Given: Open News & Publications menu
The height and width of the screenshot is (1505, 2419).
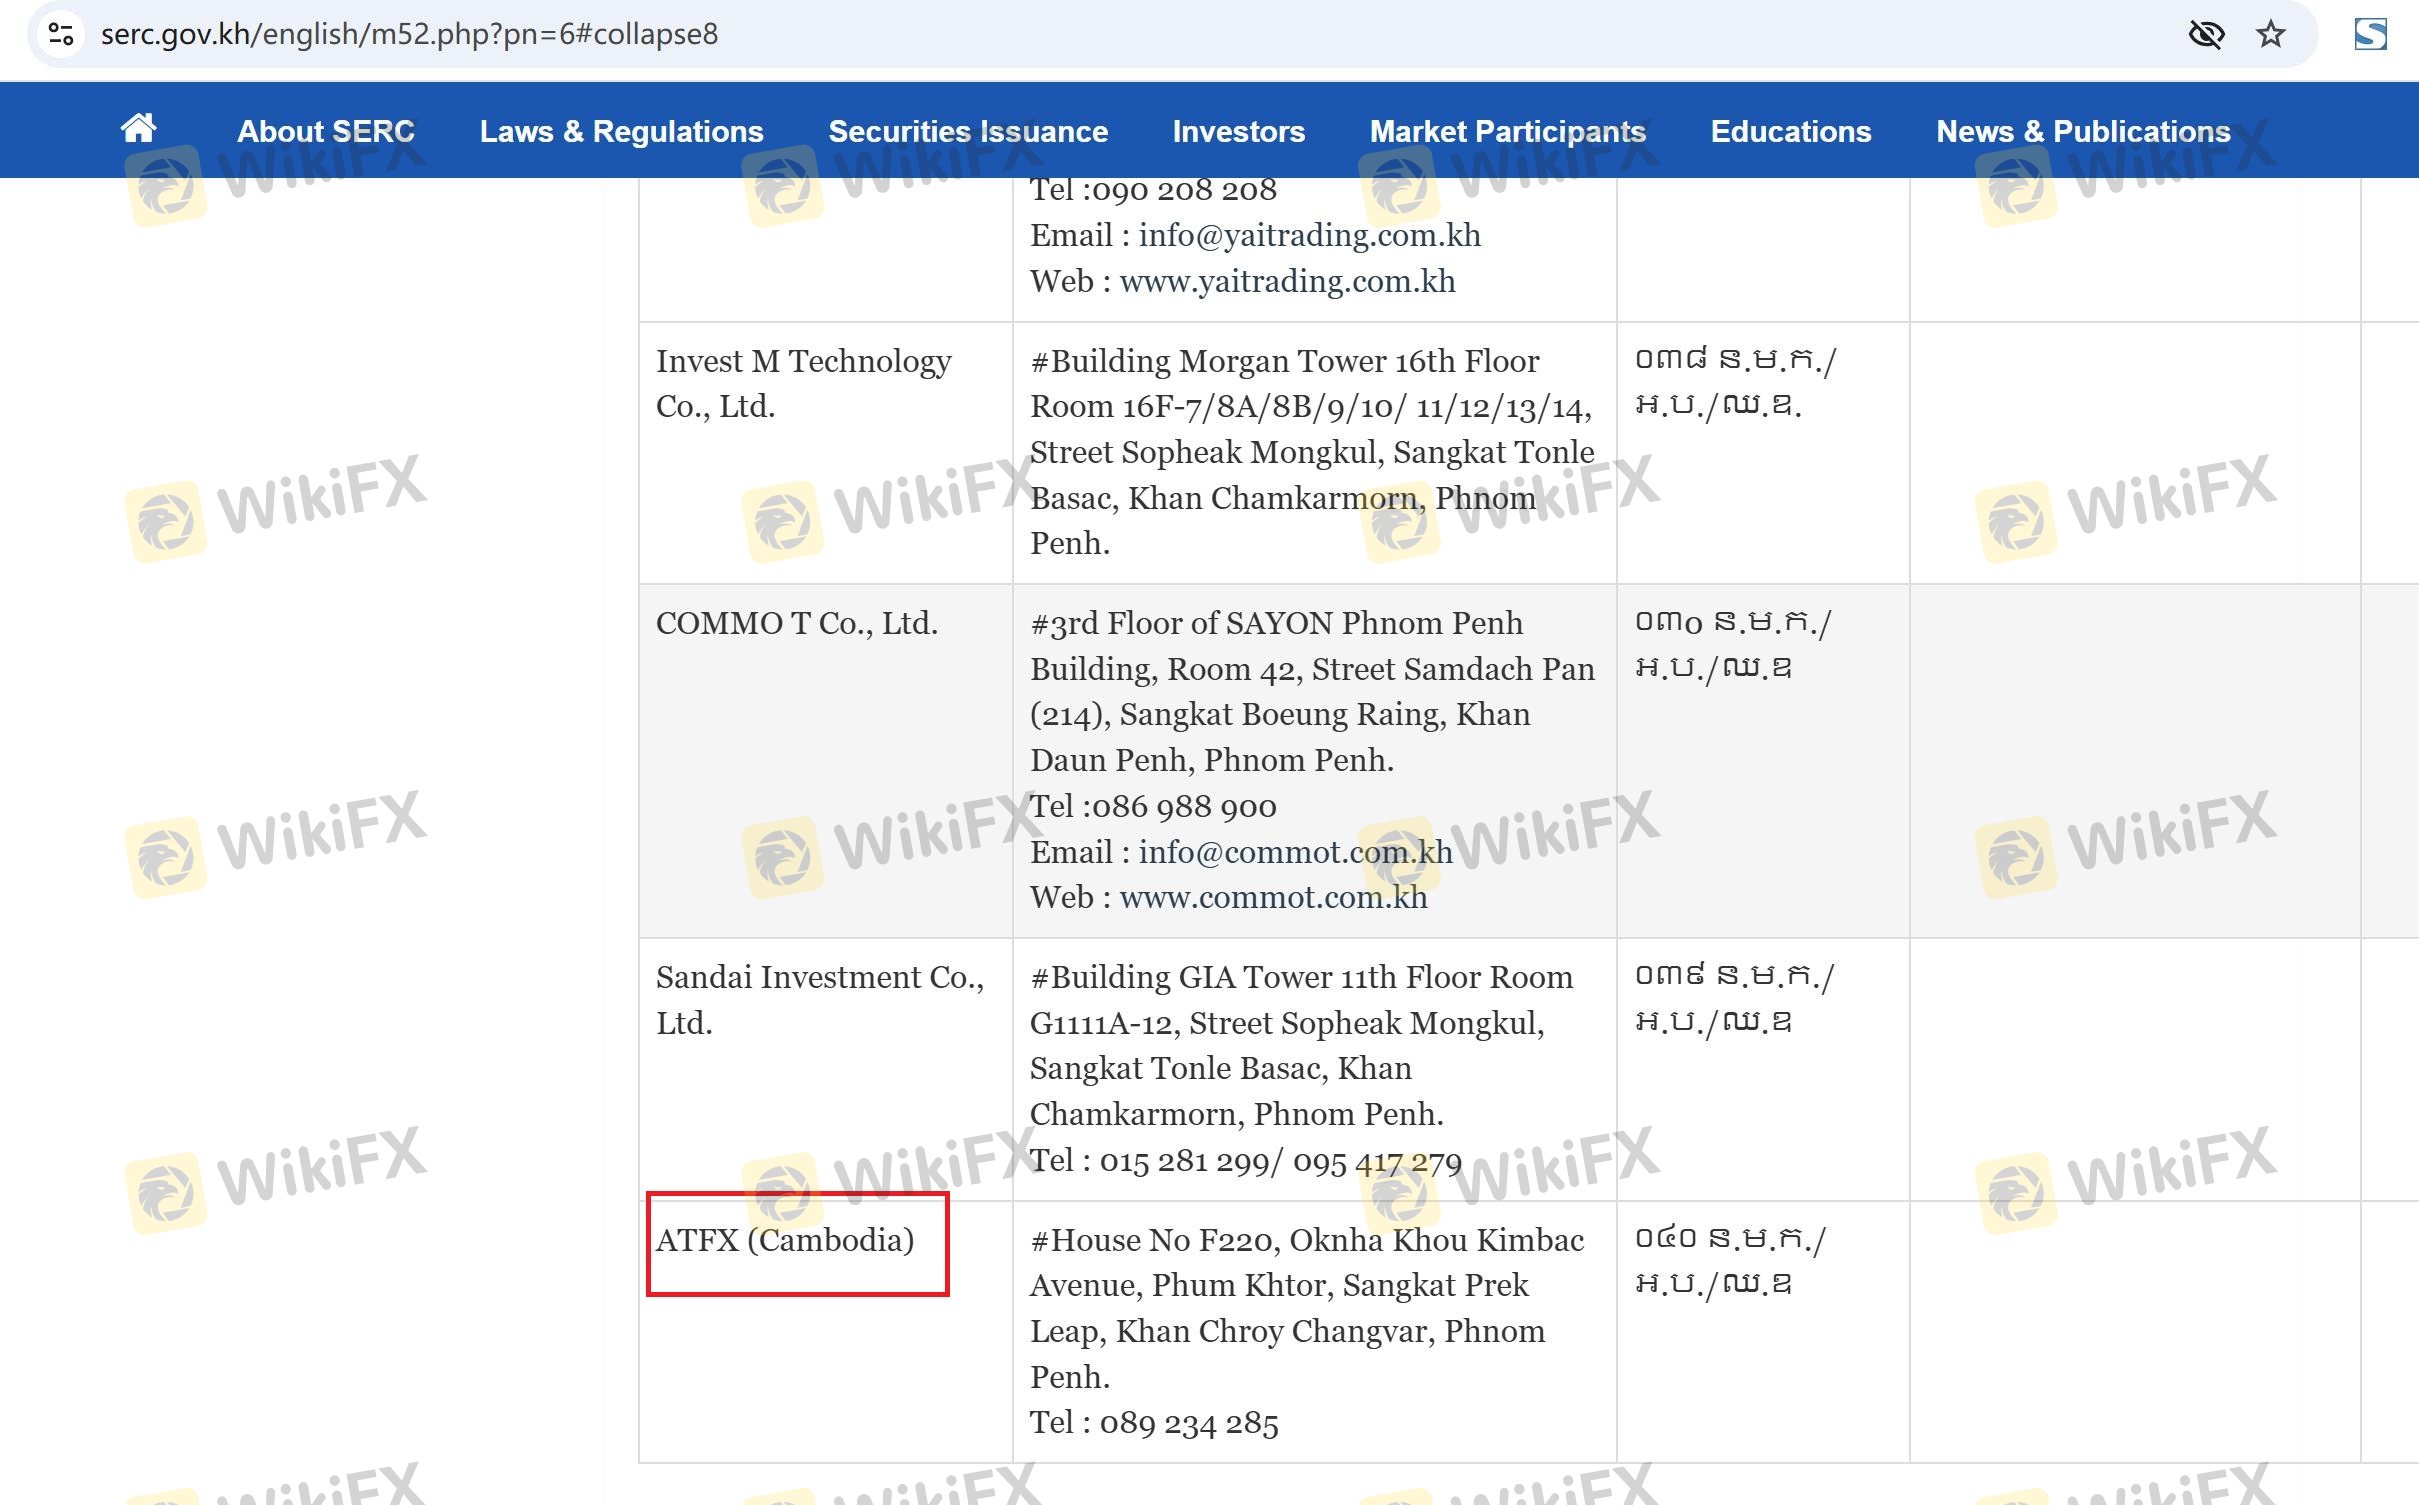Looking at the screenshot, I should [x=2082, y=132].
